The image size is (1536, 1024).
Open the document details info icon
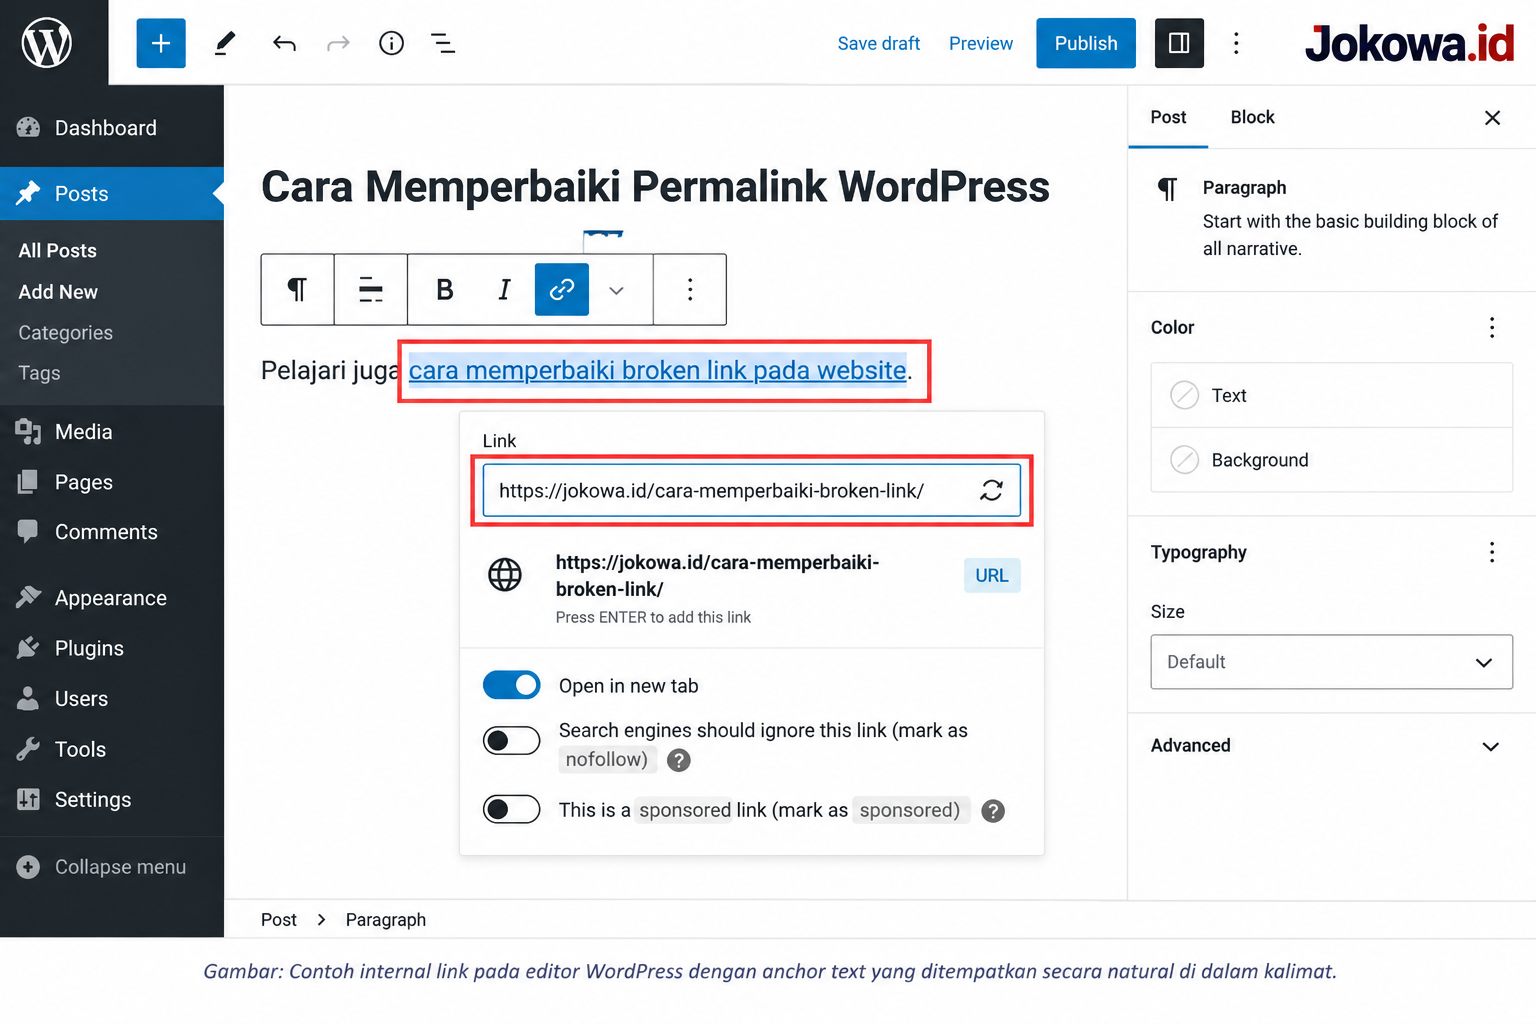coord(391,43)
